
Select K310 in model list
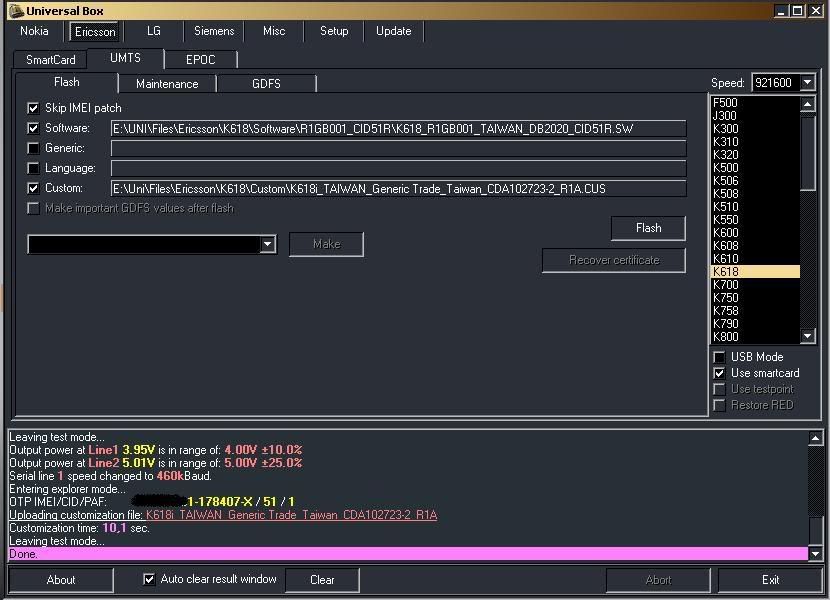(x=755, y=142)
